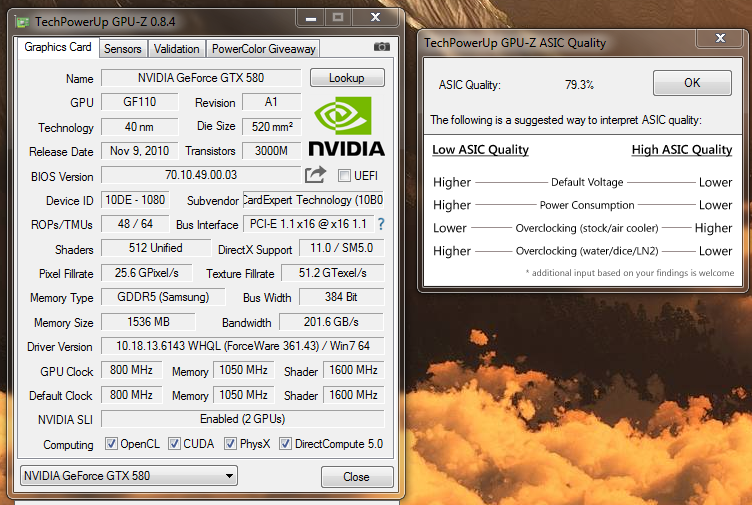Click the ROPs/TMUs field 48 / 64

coord(135,223)
